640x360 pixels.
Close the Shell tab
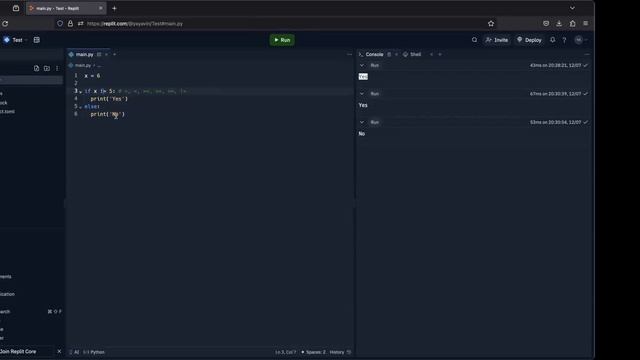[x=432, y=54]
